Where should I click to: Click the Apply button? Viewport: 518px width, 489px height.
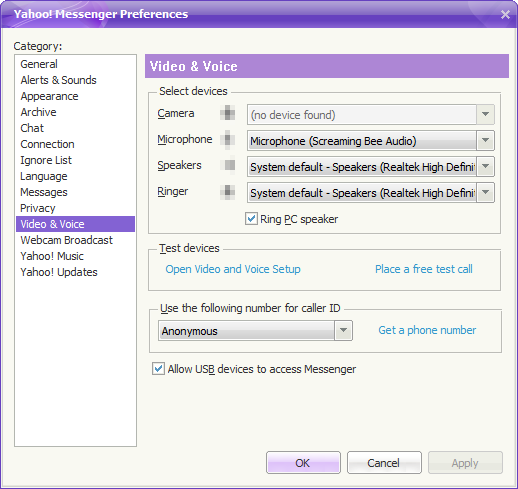pyautogui.click(x=465, y=463)
